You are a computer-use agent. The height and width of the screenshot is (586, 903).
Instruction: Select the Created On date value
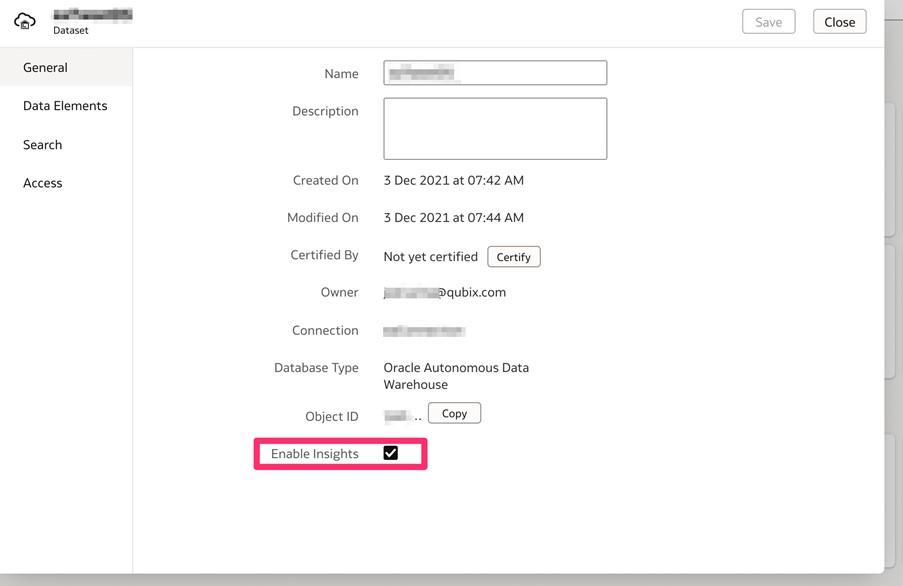454,180
